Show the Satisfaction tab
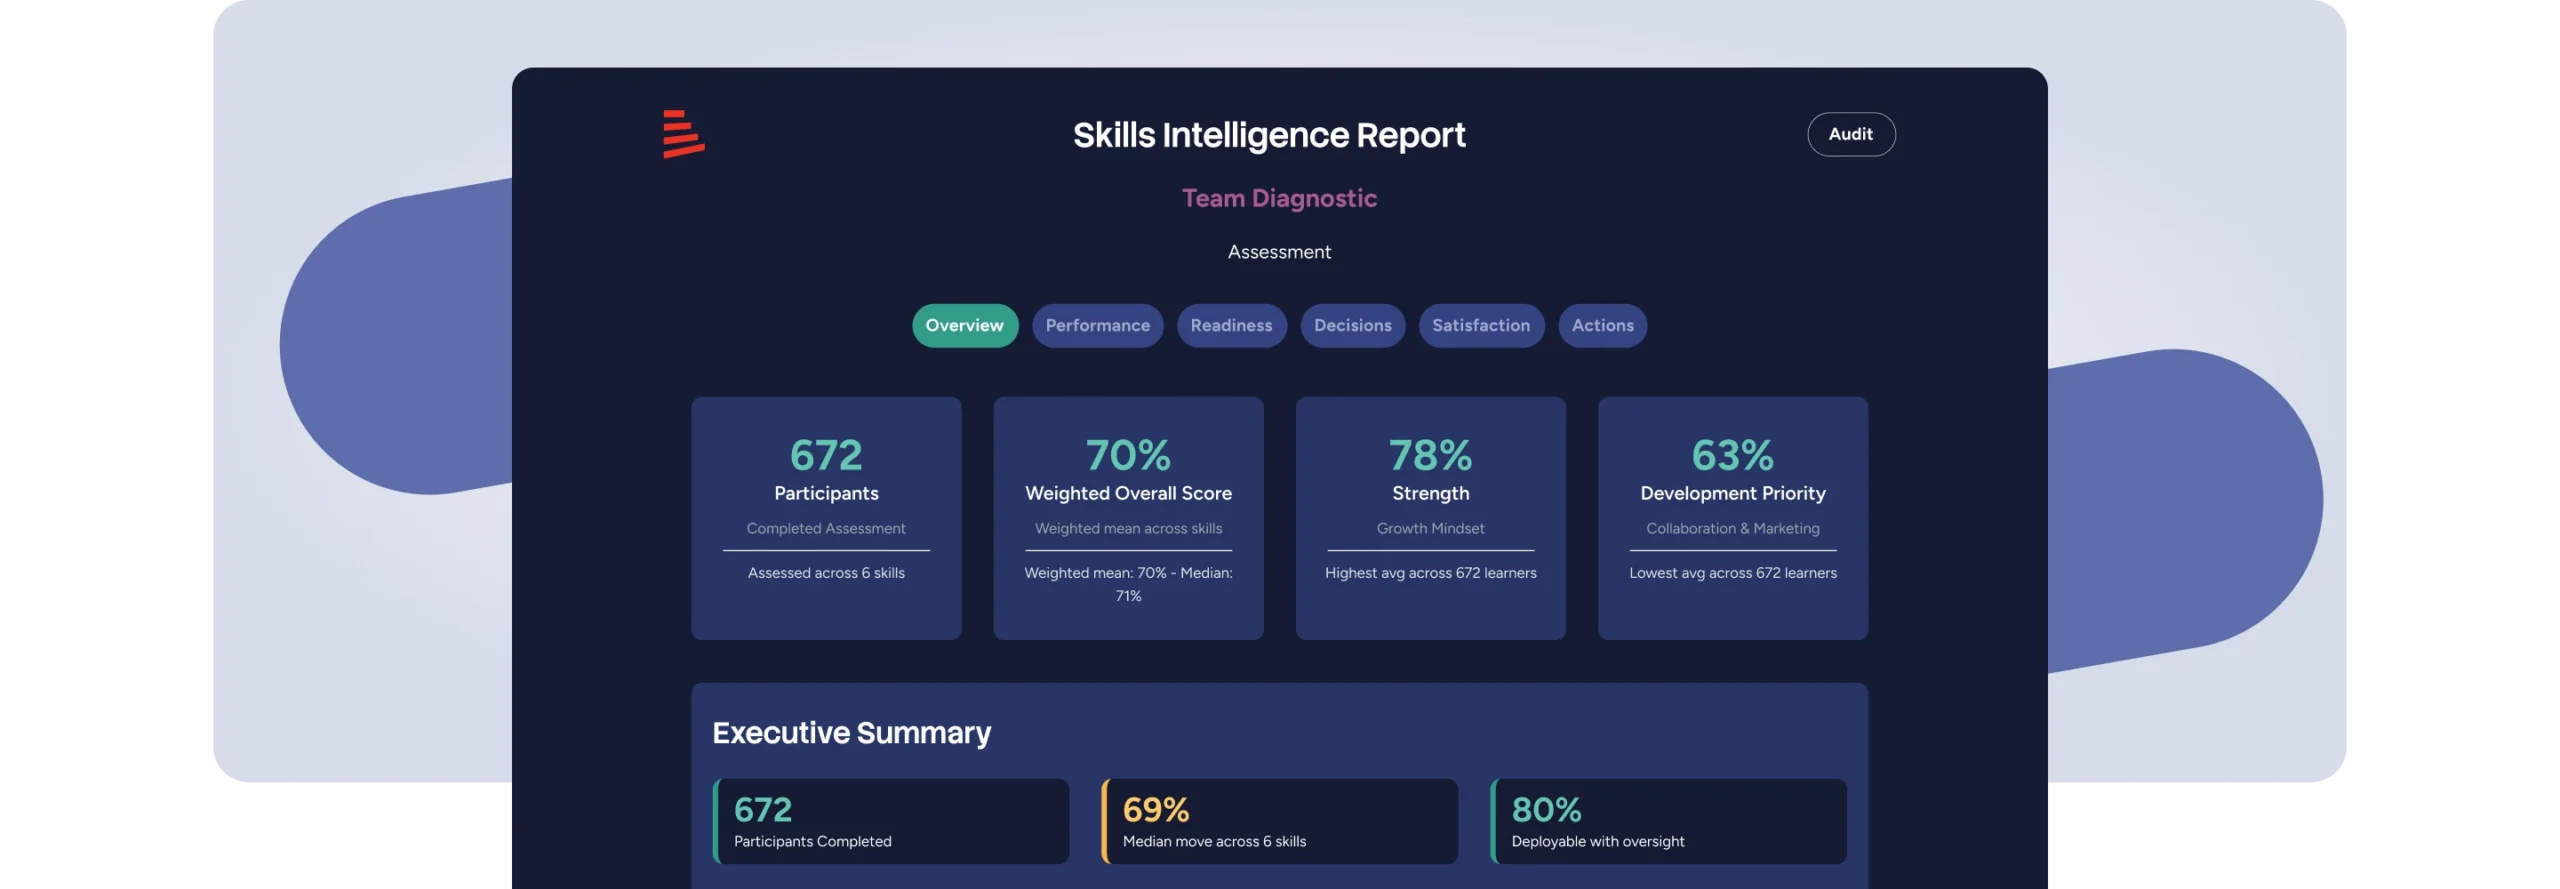The image size is (2560, 889). pos(1480,325)
